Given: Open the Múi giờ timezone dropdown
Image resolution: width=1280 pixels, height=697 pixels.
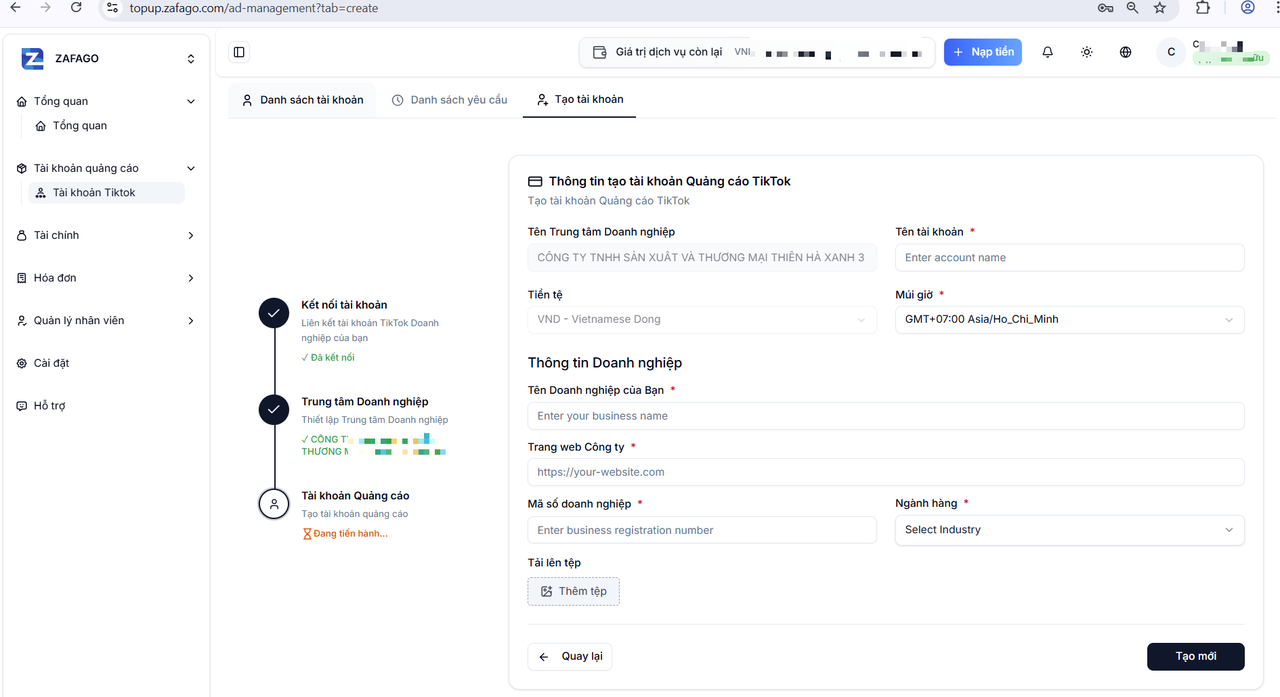Looking at the screenshot, I should tap(1070, 320).
